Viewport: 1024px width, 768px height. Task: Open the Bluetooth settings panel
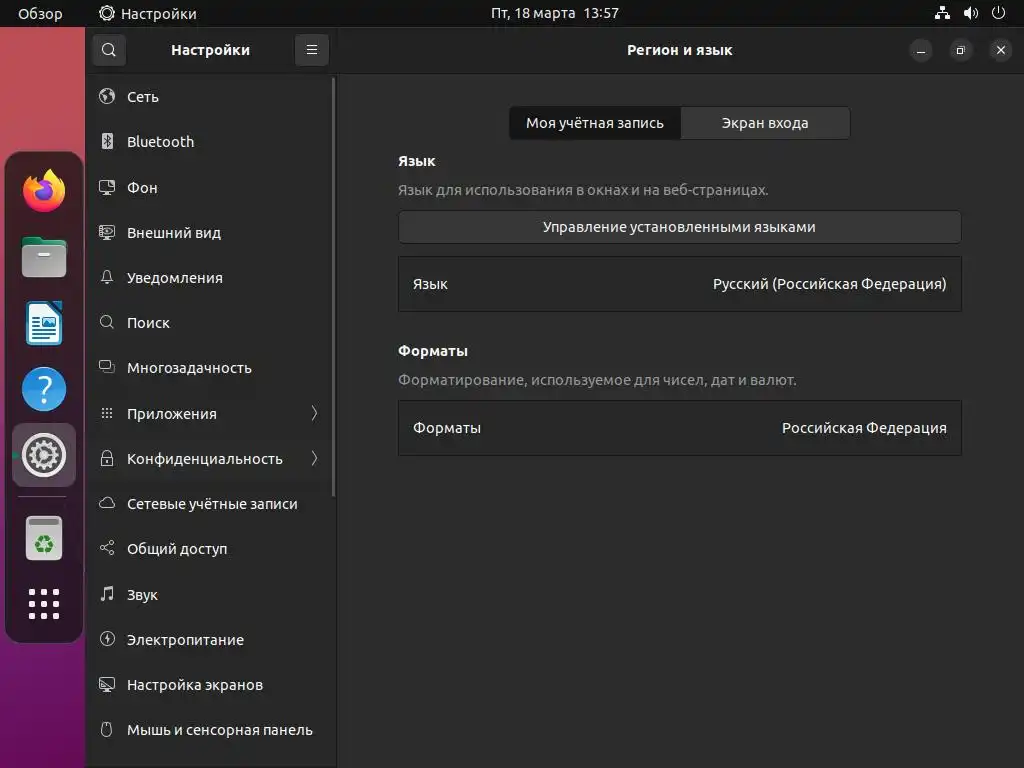tap(160, 142)
